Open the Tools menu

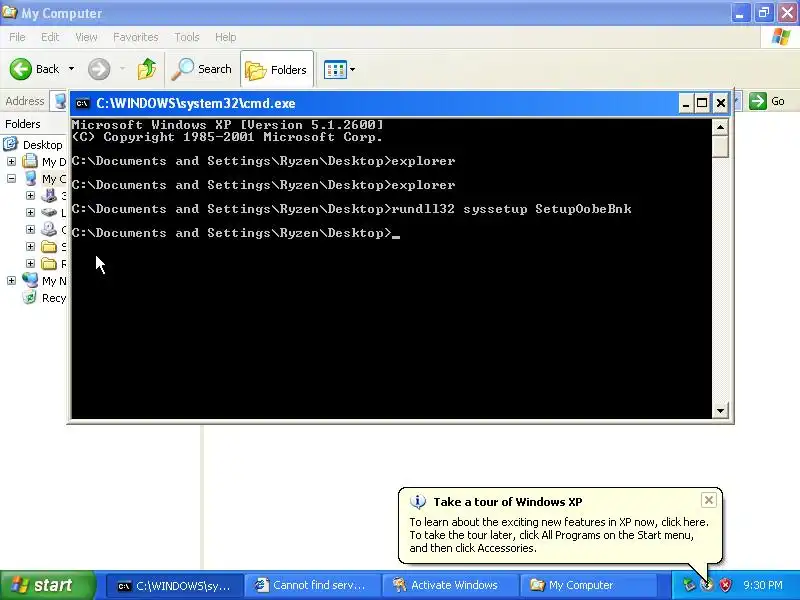[187, 37]
